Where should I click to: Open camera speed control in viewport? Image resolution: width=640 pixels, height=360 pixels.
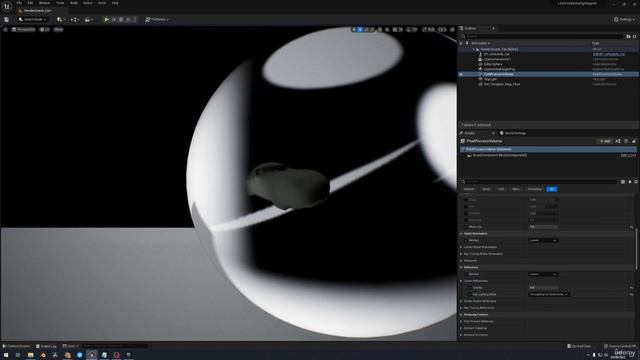(x=442, y=29)
